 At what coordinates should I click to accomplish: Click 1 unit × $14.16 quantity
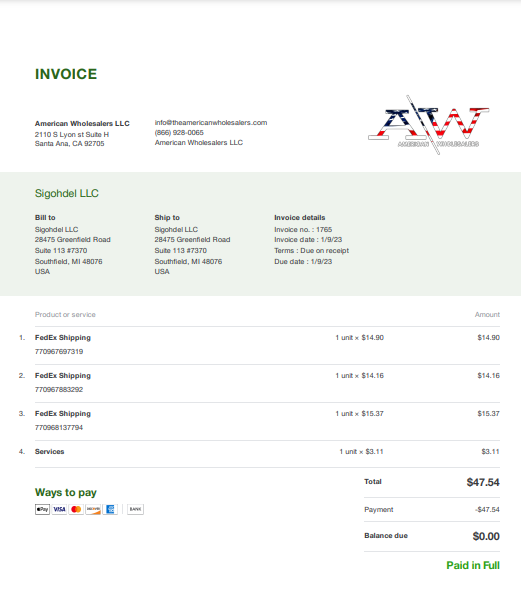tap(359, 376)
